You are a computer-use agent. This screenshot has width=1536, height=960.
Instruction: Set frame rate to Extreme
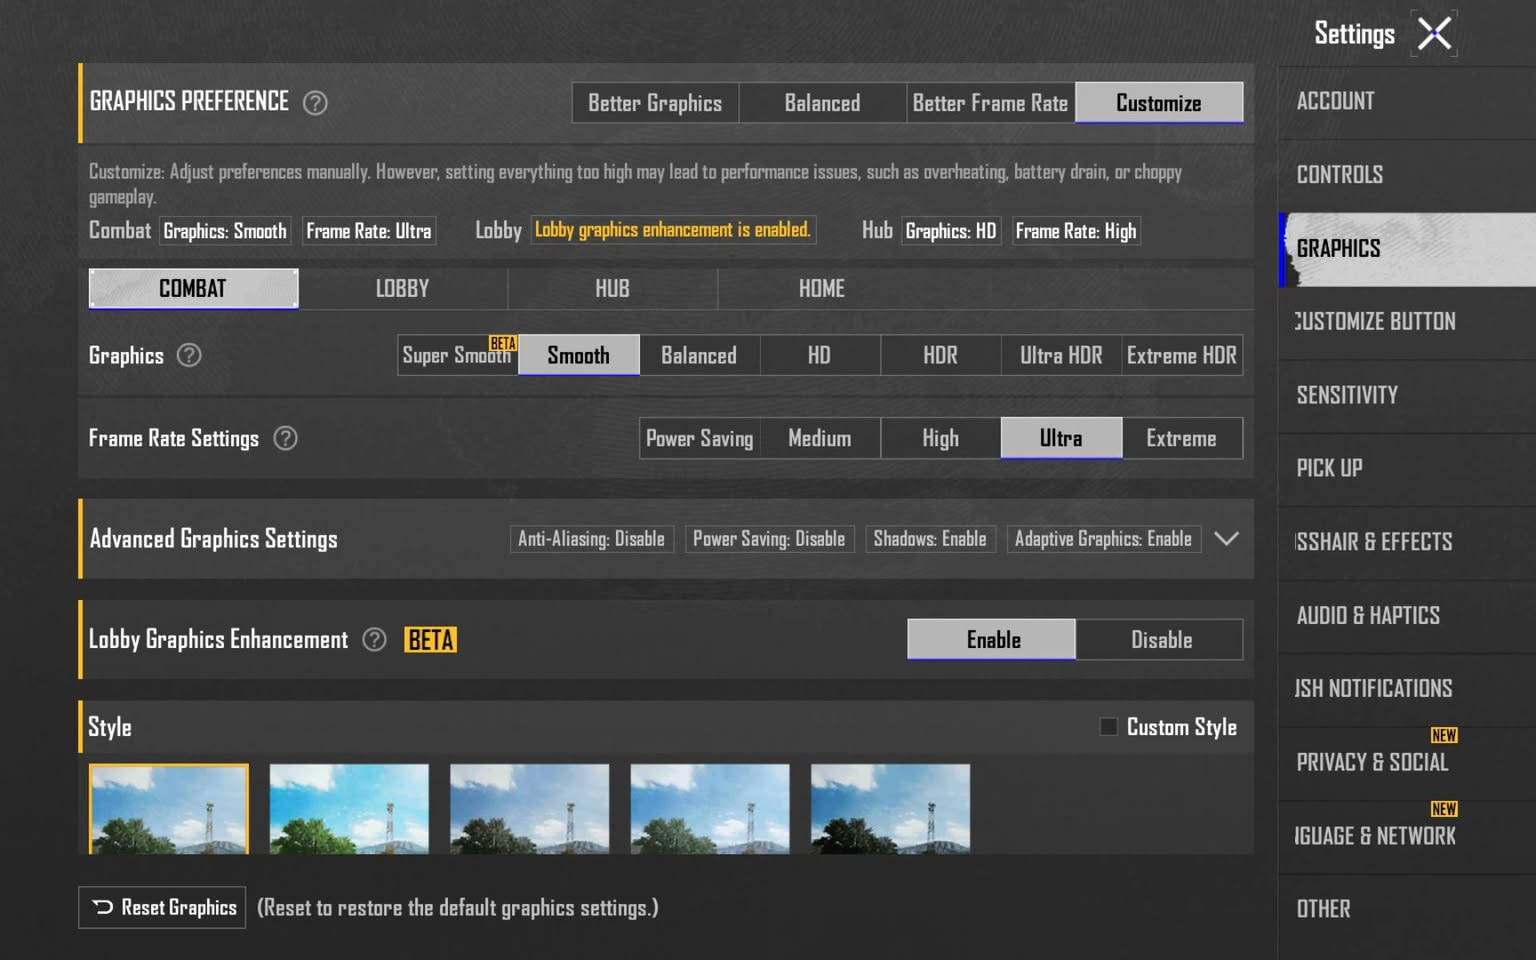pyautogui.click(x=1182, y=438)
